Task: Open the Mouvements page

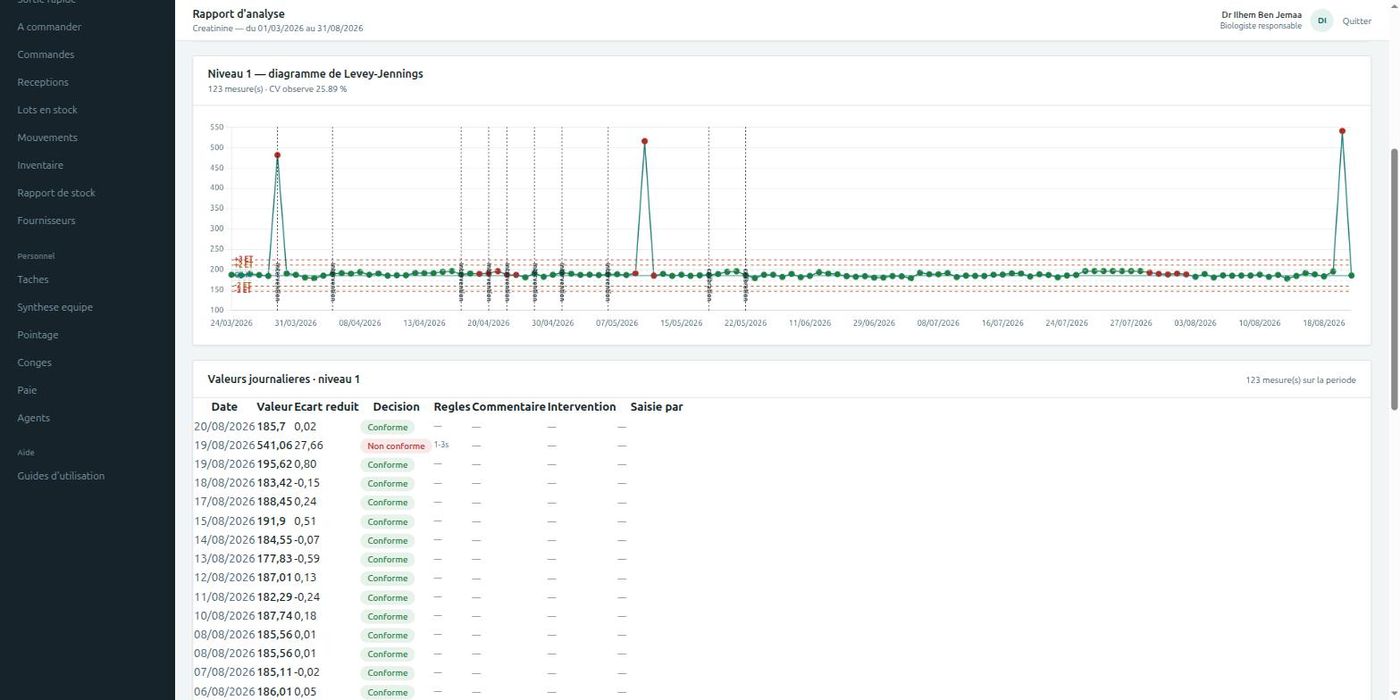Action: pos(47,138)
